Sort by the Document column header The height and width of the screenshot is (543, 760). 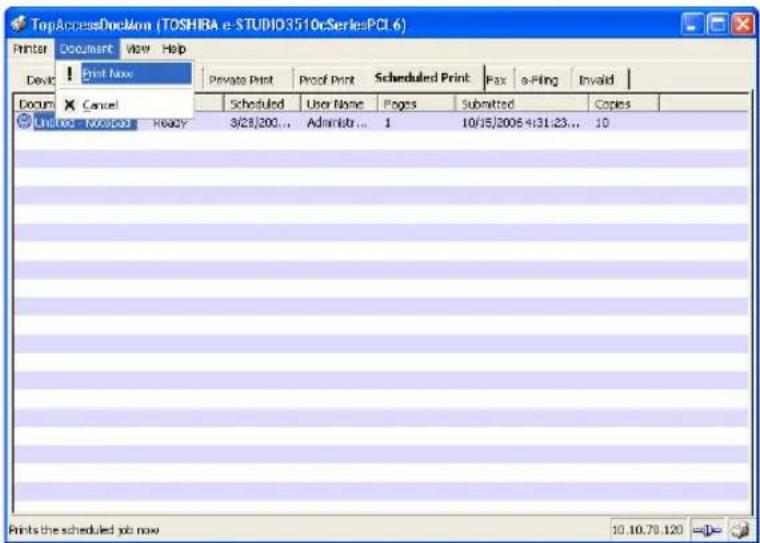tap(35, 104)
